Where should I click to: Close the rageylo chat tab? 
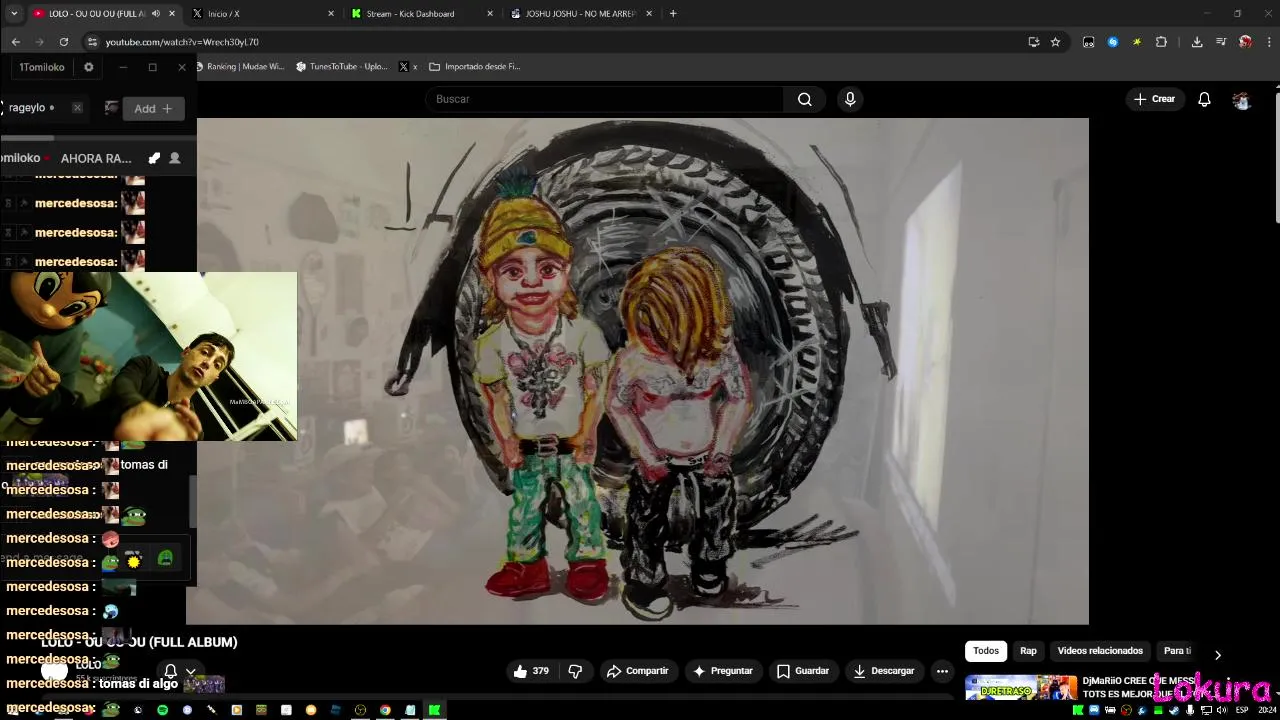click(x=77, y=108)
